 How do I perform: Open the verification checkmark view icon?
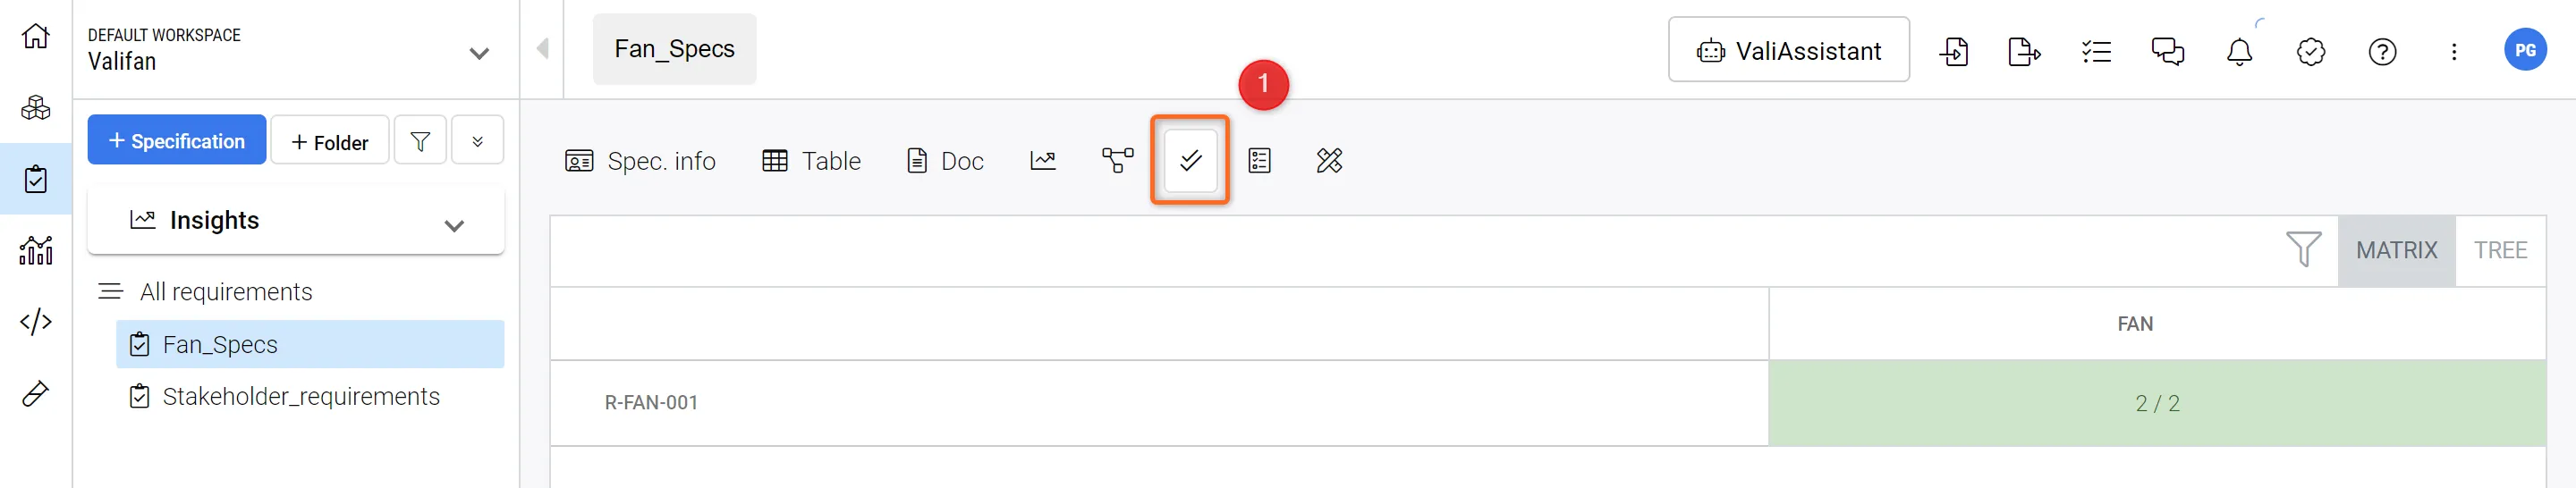pyautogui.click(x=1190, y=160)
